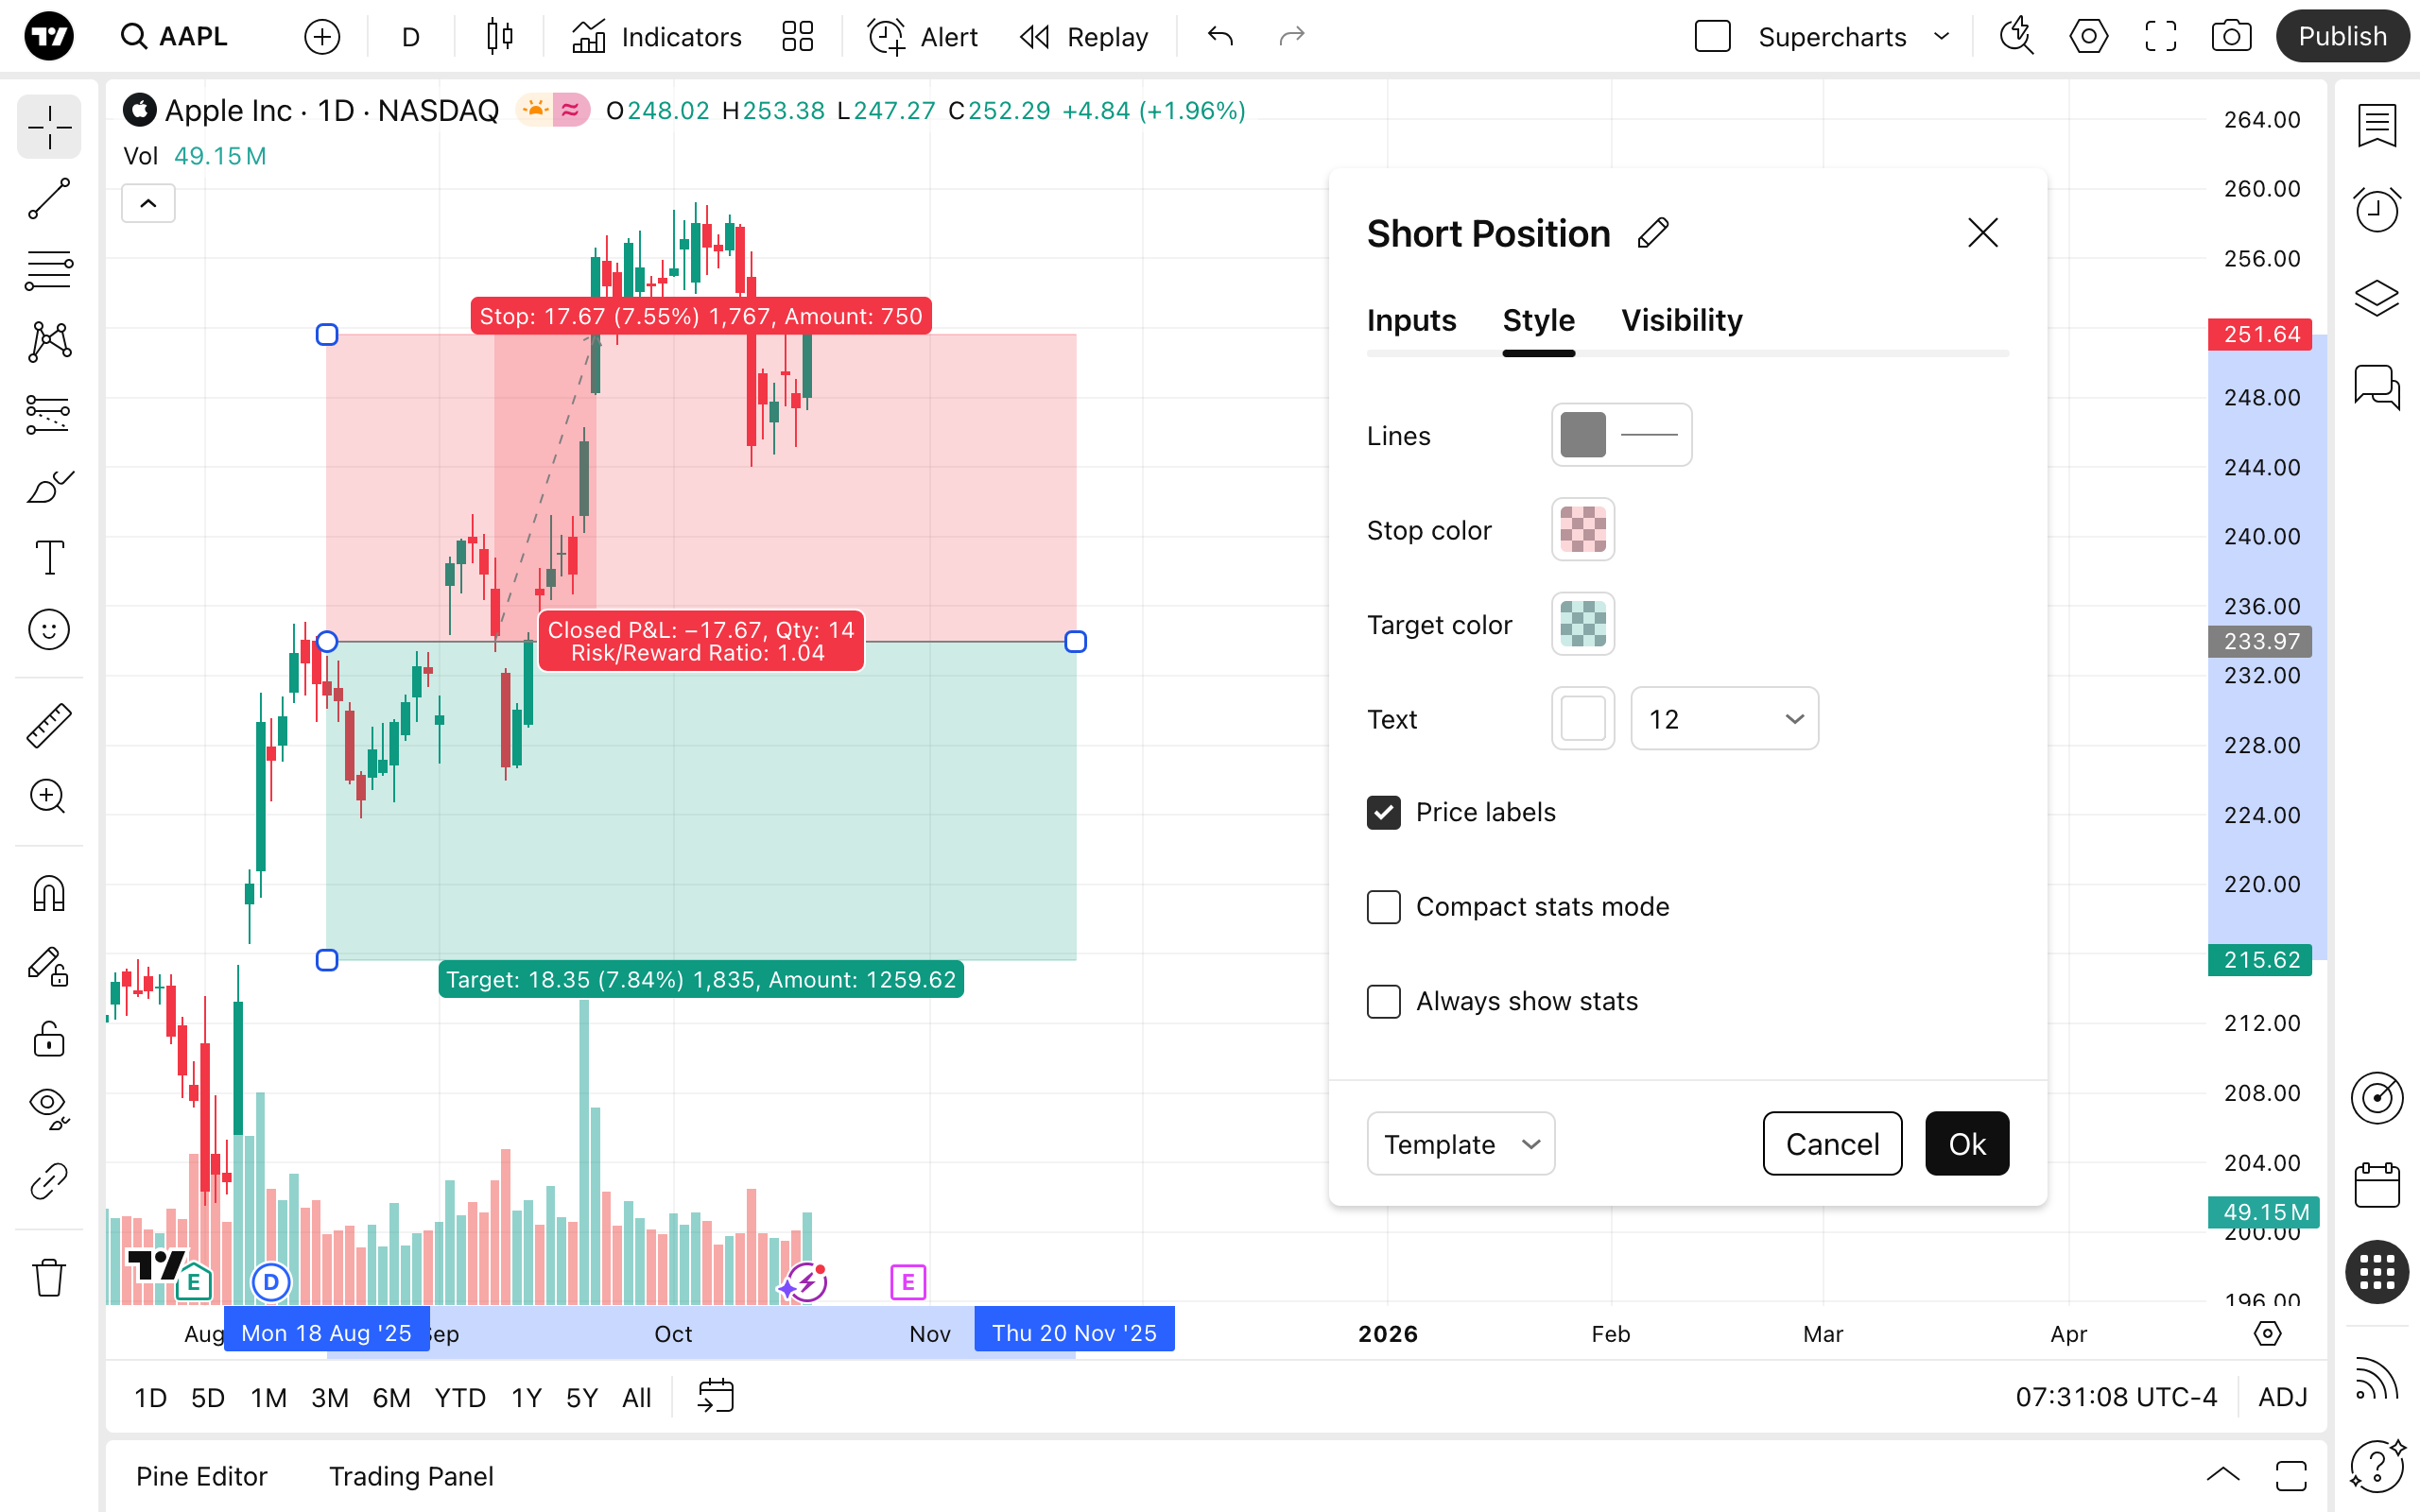Enable Always show stats
This screenshot has width=2420, height=1512.
point(1384,1001)
